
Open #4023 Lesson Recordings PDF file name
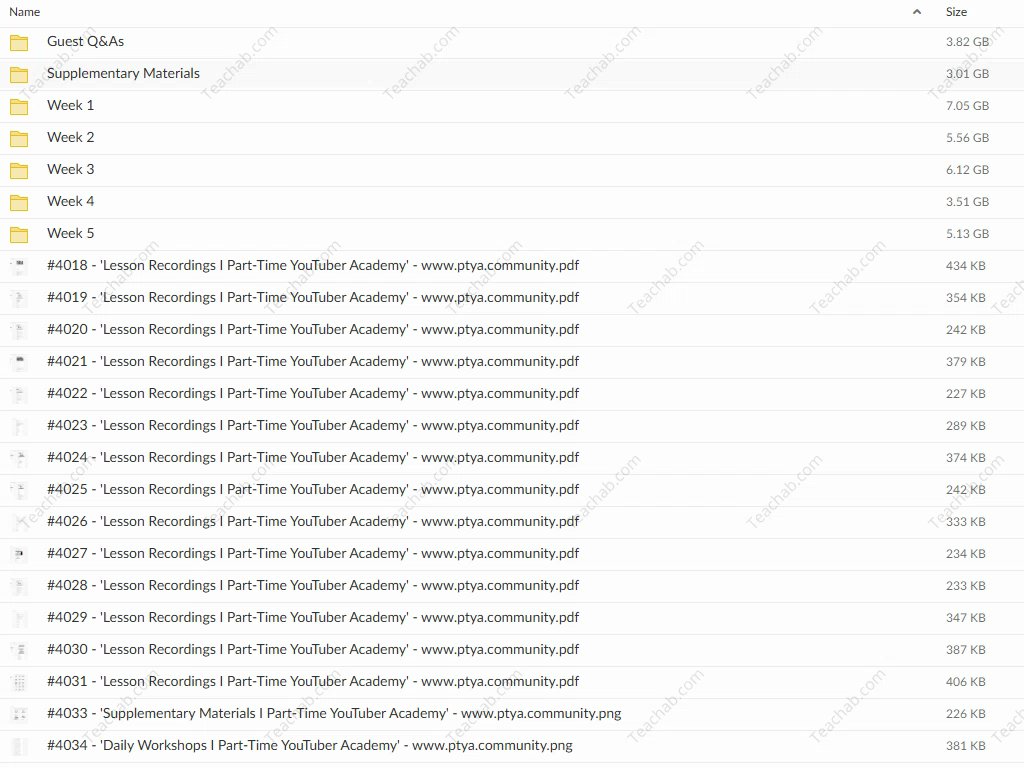click(x=313, y=425)
